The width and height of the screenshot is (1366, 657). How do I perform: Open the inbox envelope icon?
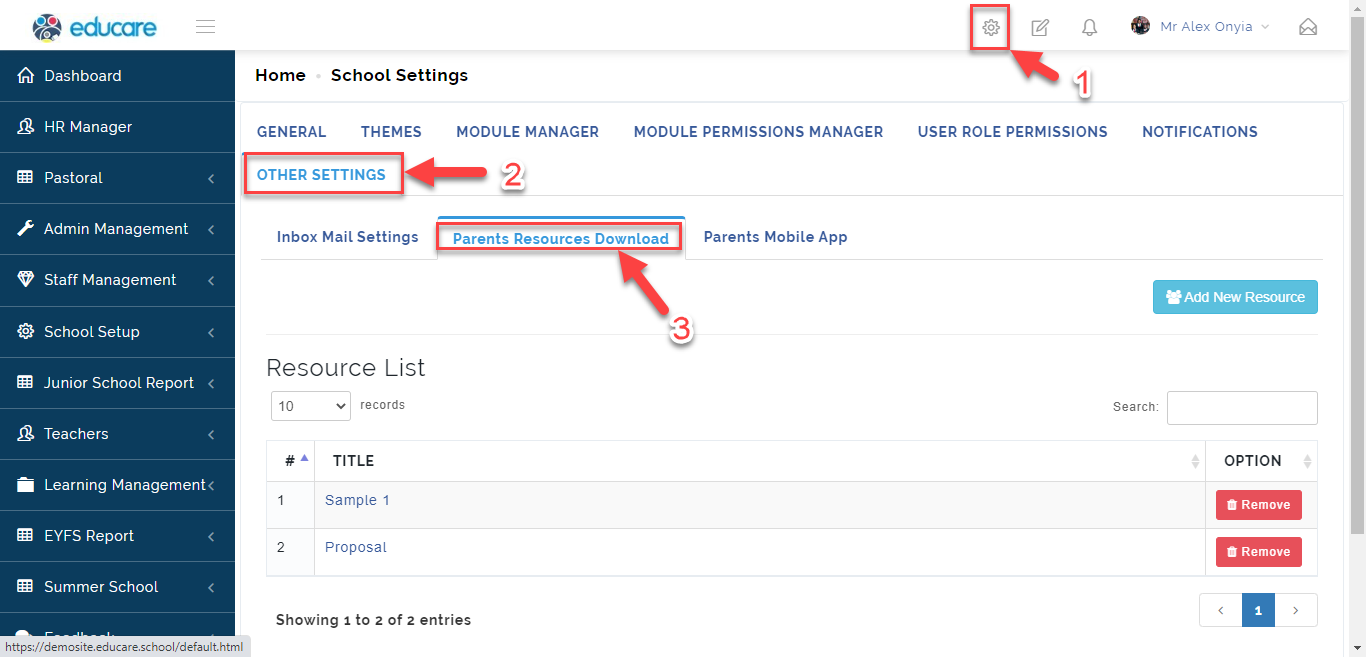pos(1308,27)
